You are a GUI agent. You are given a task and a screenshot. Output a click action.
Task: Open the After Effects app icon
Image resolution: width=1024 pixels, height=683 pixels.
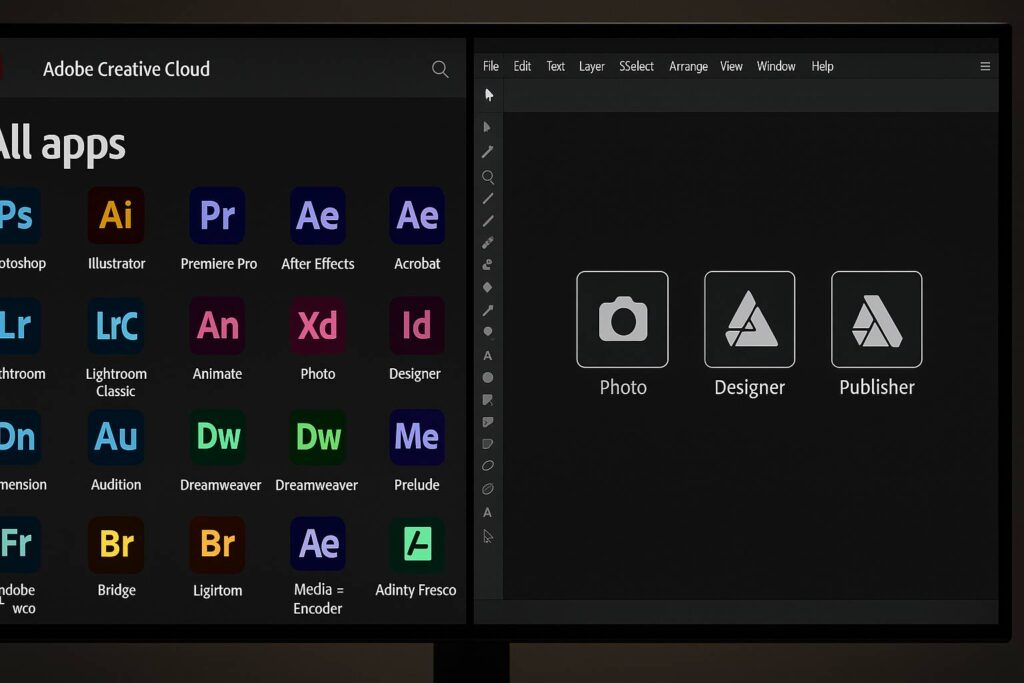(x=318, y=215)
